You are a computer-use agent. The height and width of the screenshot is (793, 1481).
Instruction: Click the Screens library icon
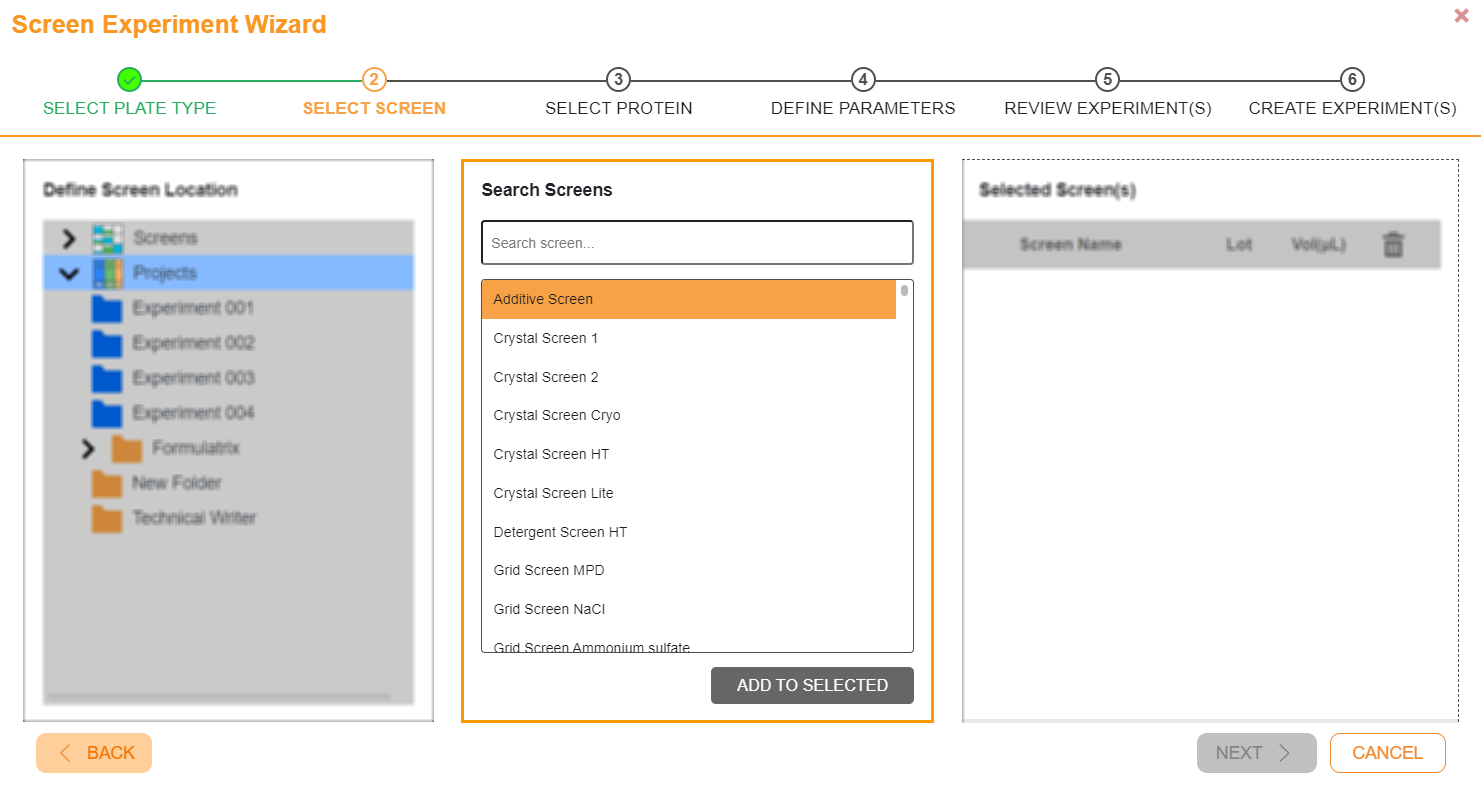pyautogui.click(x=110, y=237)
